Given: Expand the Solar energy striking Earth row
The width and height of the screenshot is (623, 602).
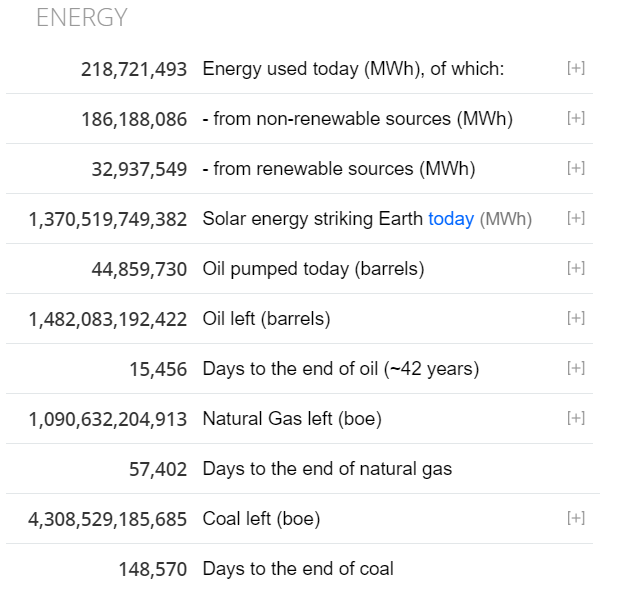Looking at the screenshot, I should pos(576,218).
